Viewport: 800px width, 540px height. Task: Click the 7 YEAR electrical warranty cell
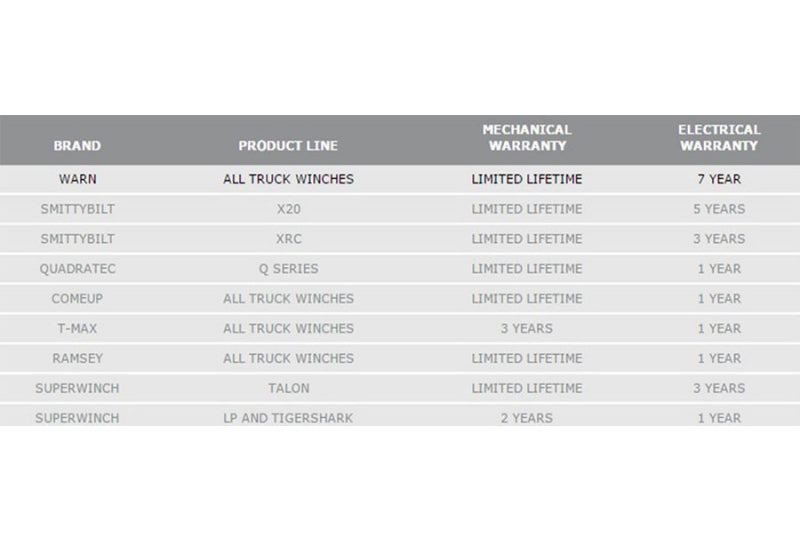[x=719, y=179]
